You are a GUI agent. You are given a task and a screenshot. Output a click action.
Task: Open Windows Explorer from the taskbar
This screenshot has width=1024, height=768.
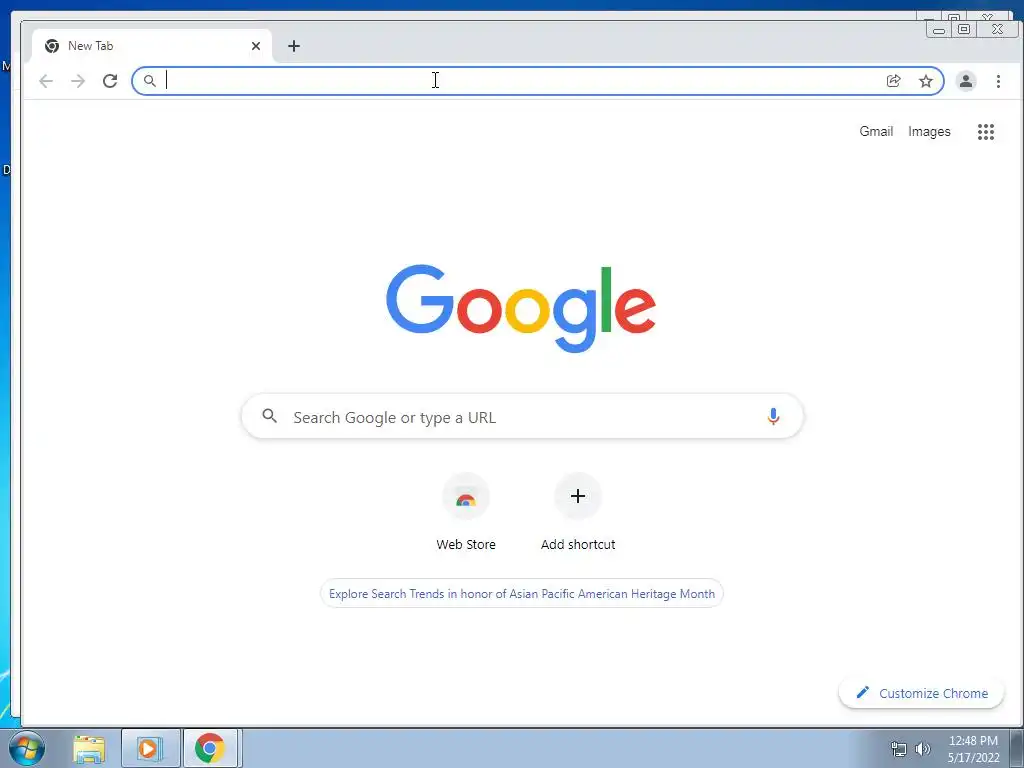point(89,749)
